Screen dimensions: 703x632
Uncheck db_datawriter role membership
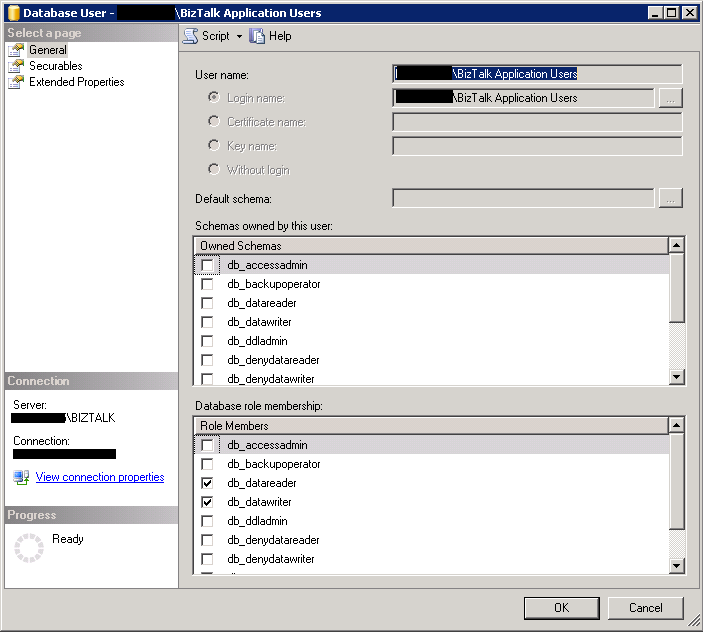207,502
